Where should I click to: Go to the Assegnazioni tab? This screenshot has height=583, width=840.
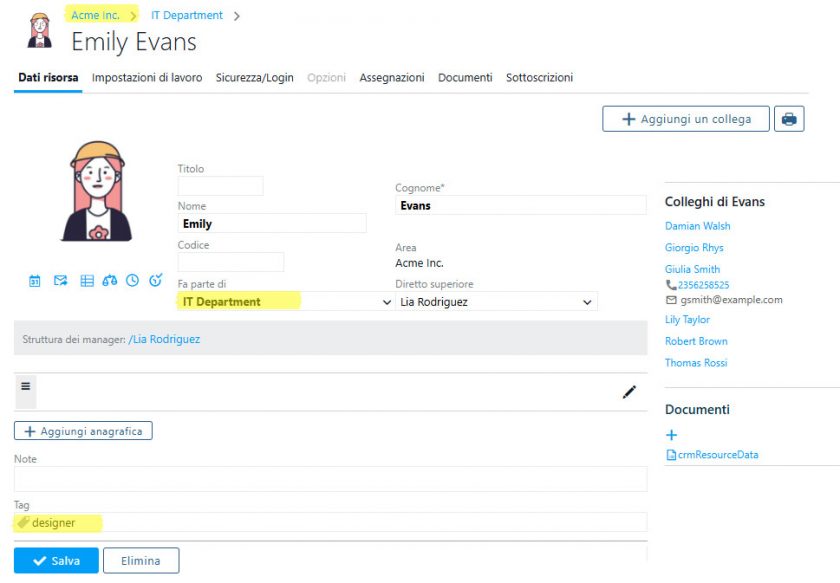392,78
